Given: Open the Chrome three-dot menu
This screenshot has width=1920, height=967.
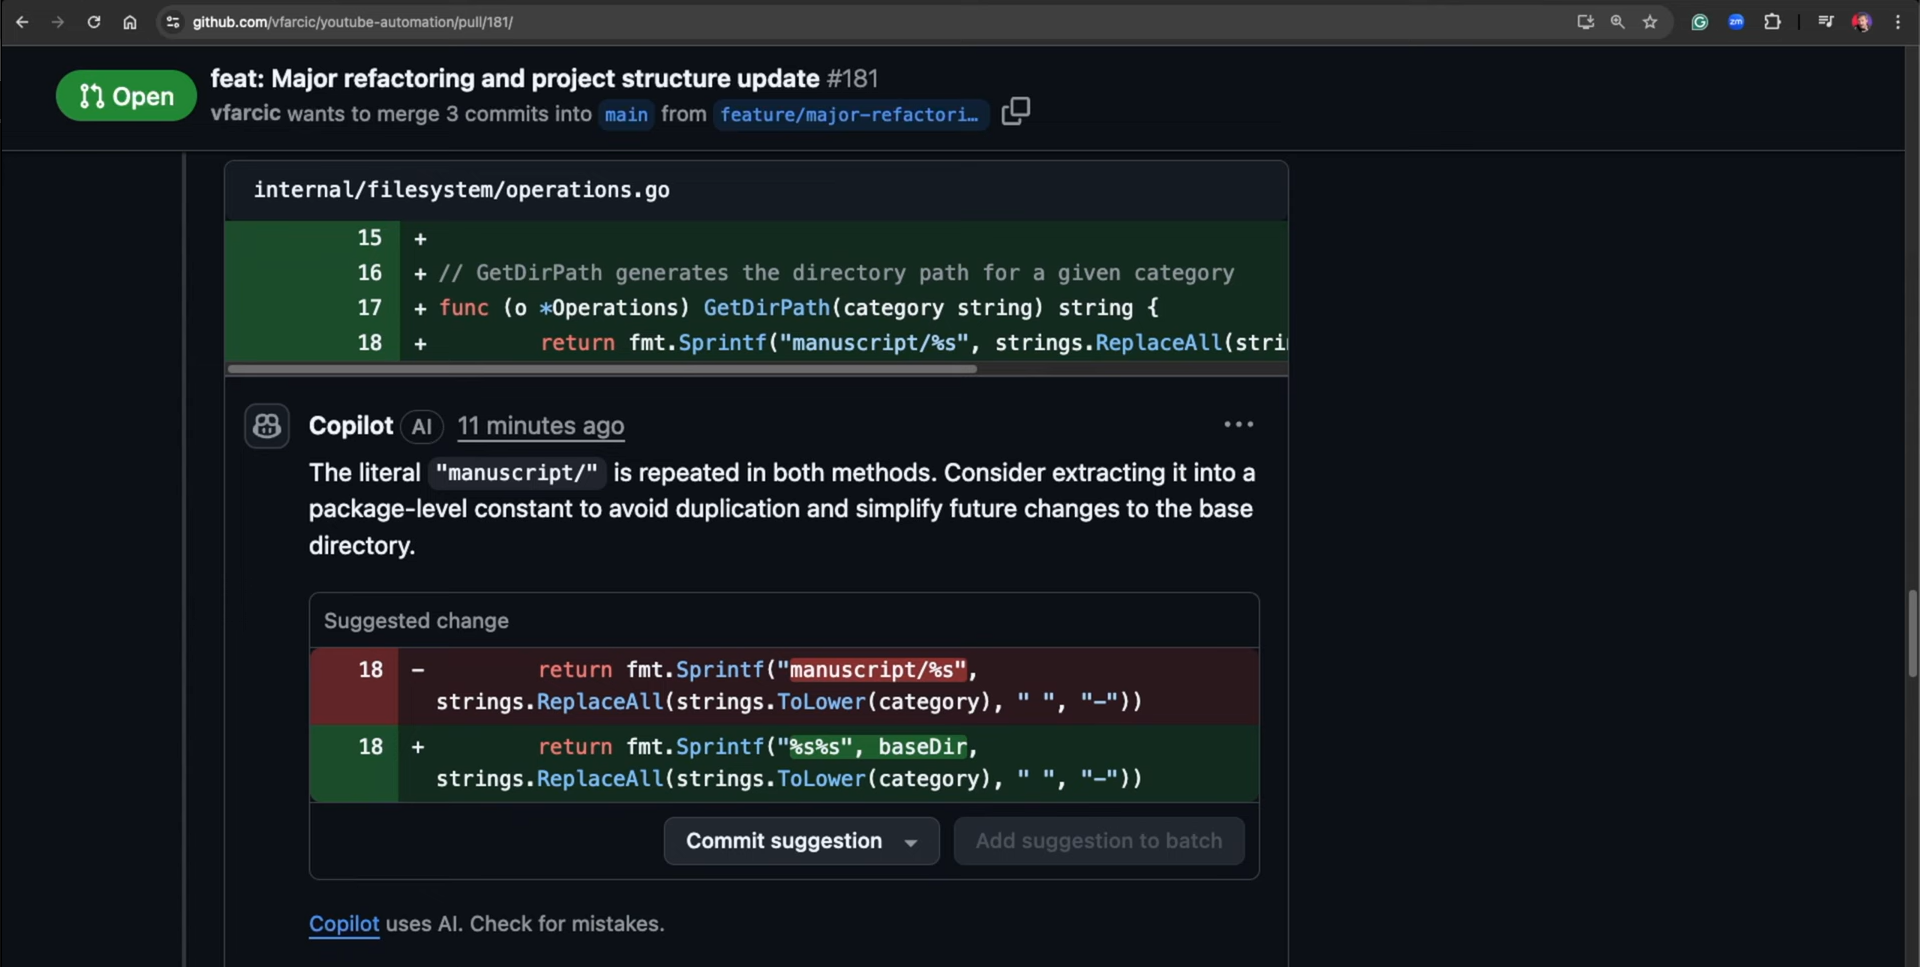Looking at the screenshot, I should (1897, 22).
